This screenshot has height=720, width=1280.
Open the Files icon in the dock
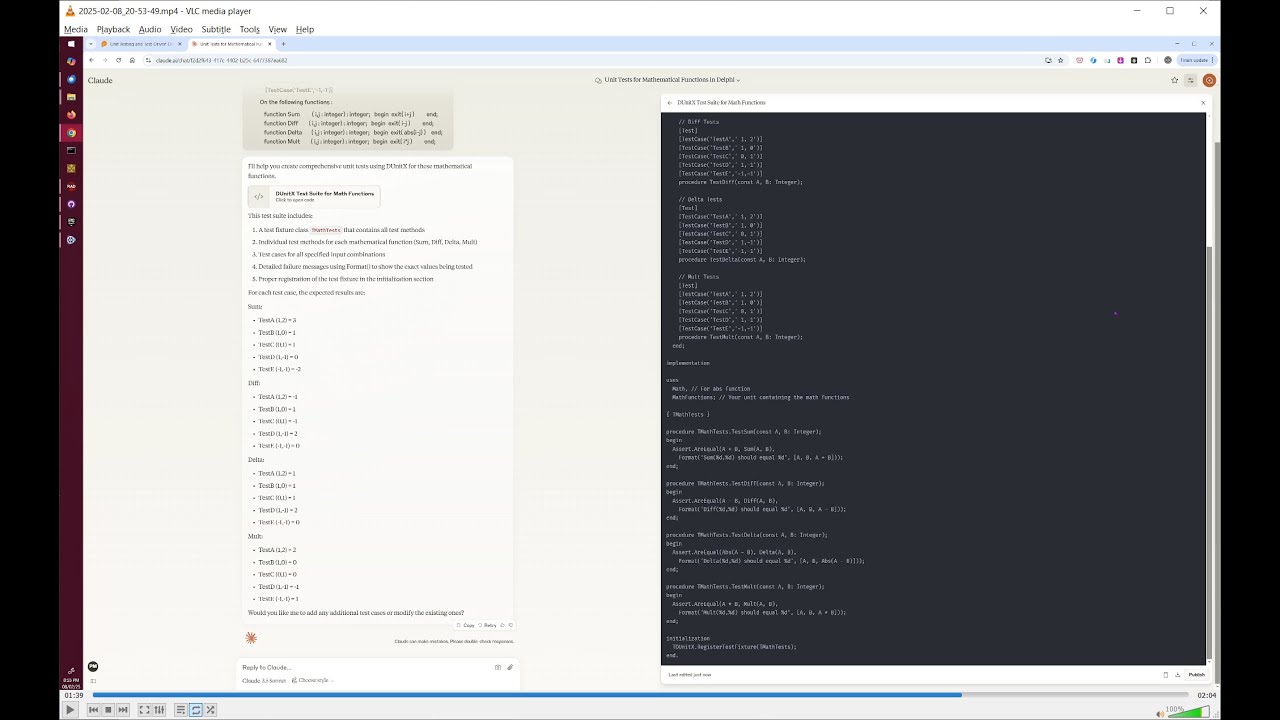[71, 97]
